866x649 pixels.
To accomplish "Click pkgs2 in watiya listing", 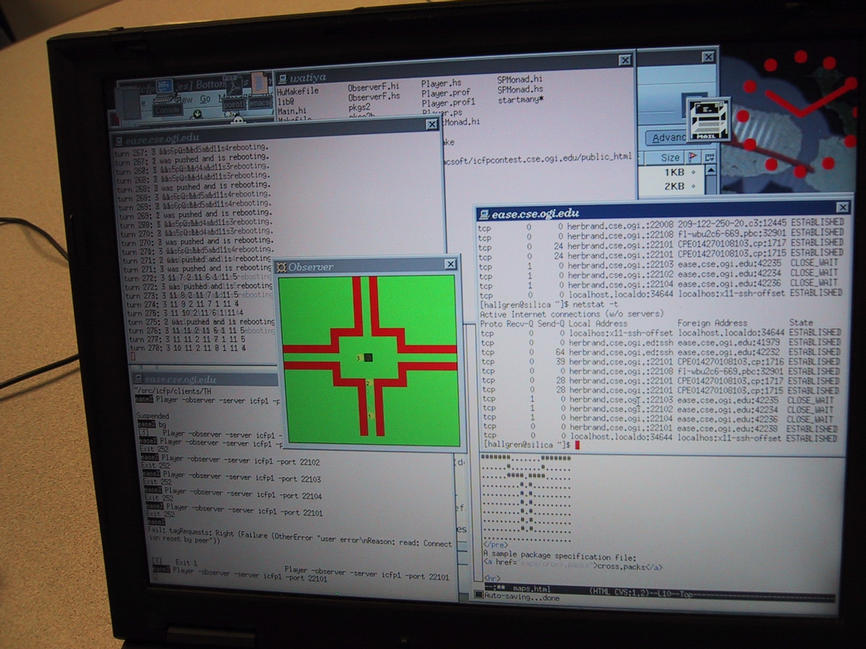I will tap(360, 107).
